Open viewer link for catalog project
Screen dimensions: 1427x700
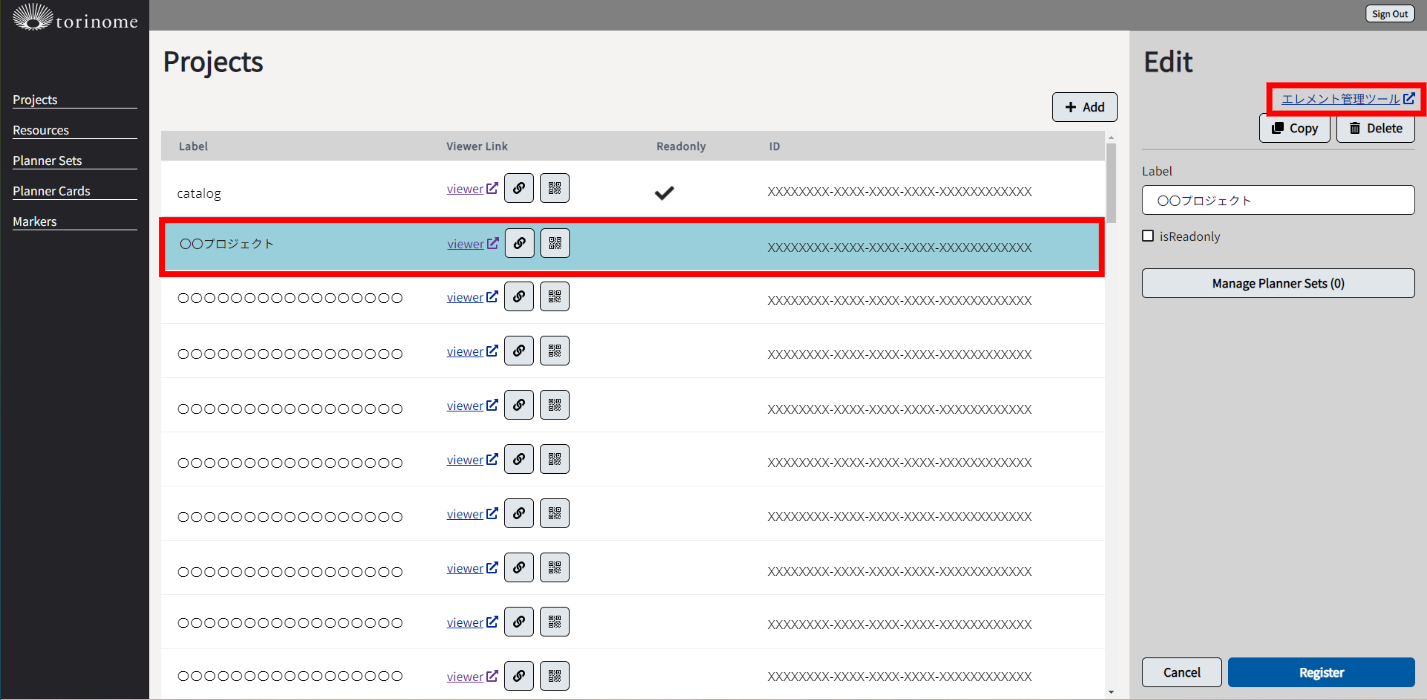pyautogui.click(x=465, y=189)
